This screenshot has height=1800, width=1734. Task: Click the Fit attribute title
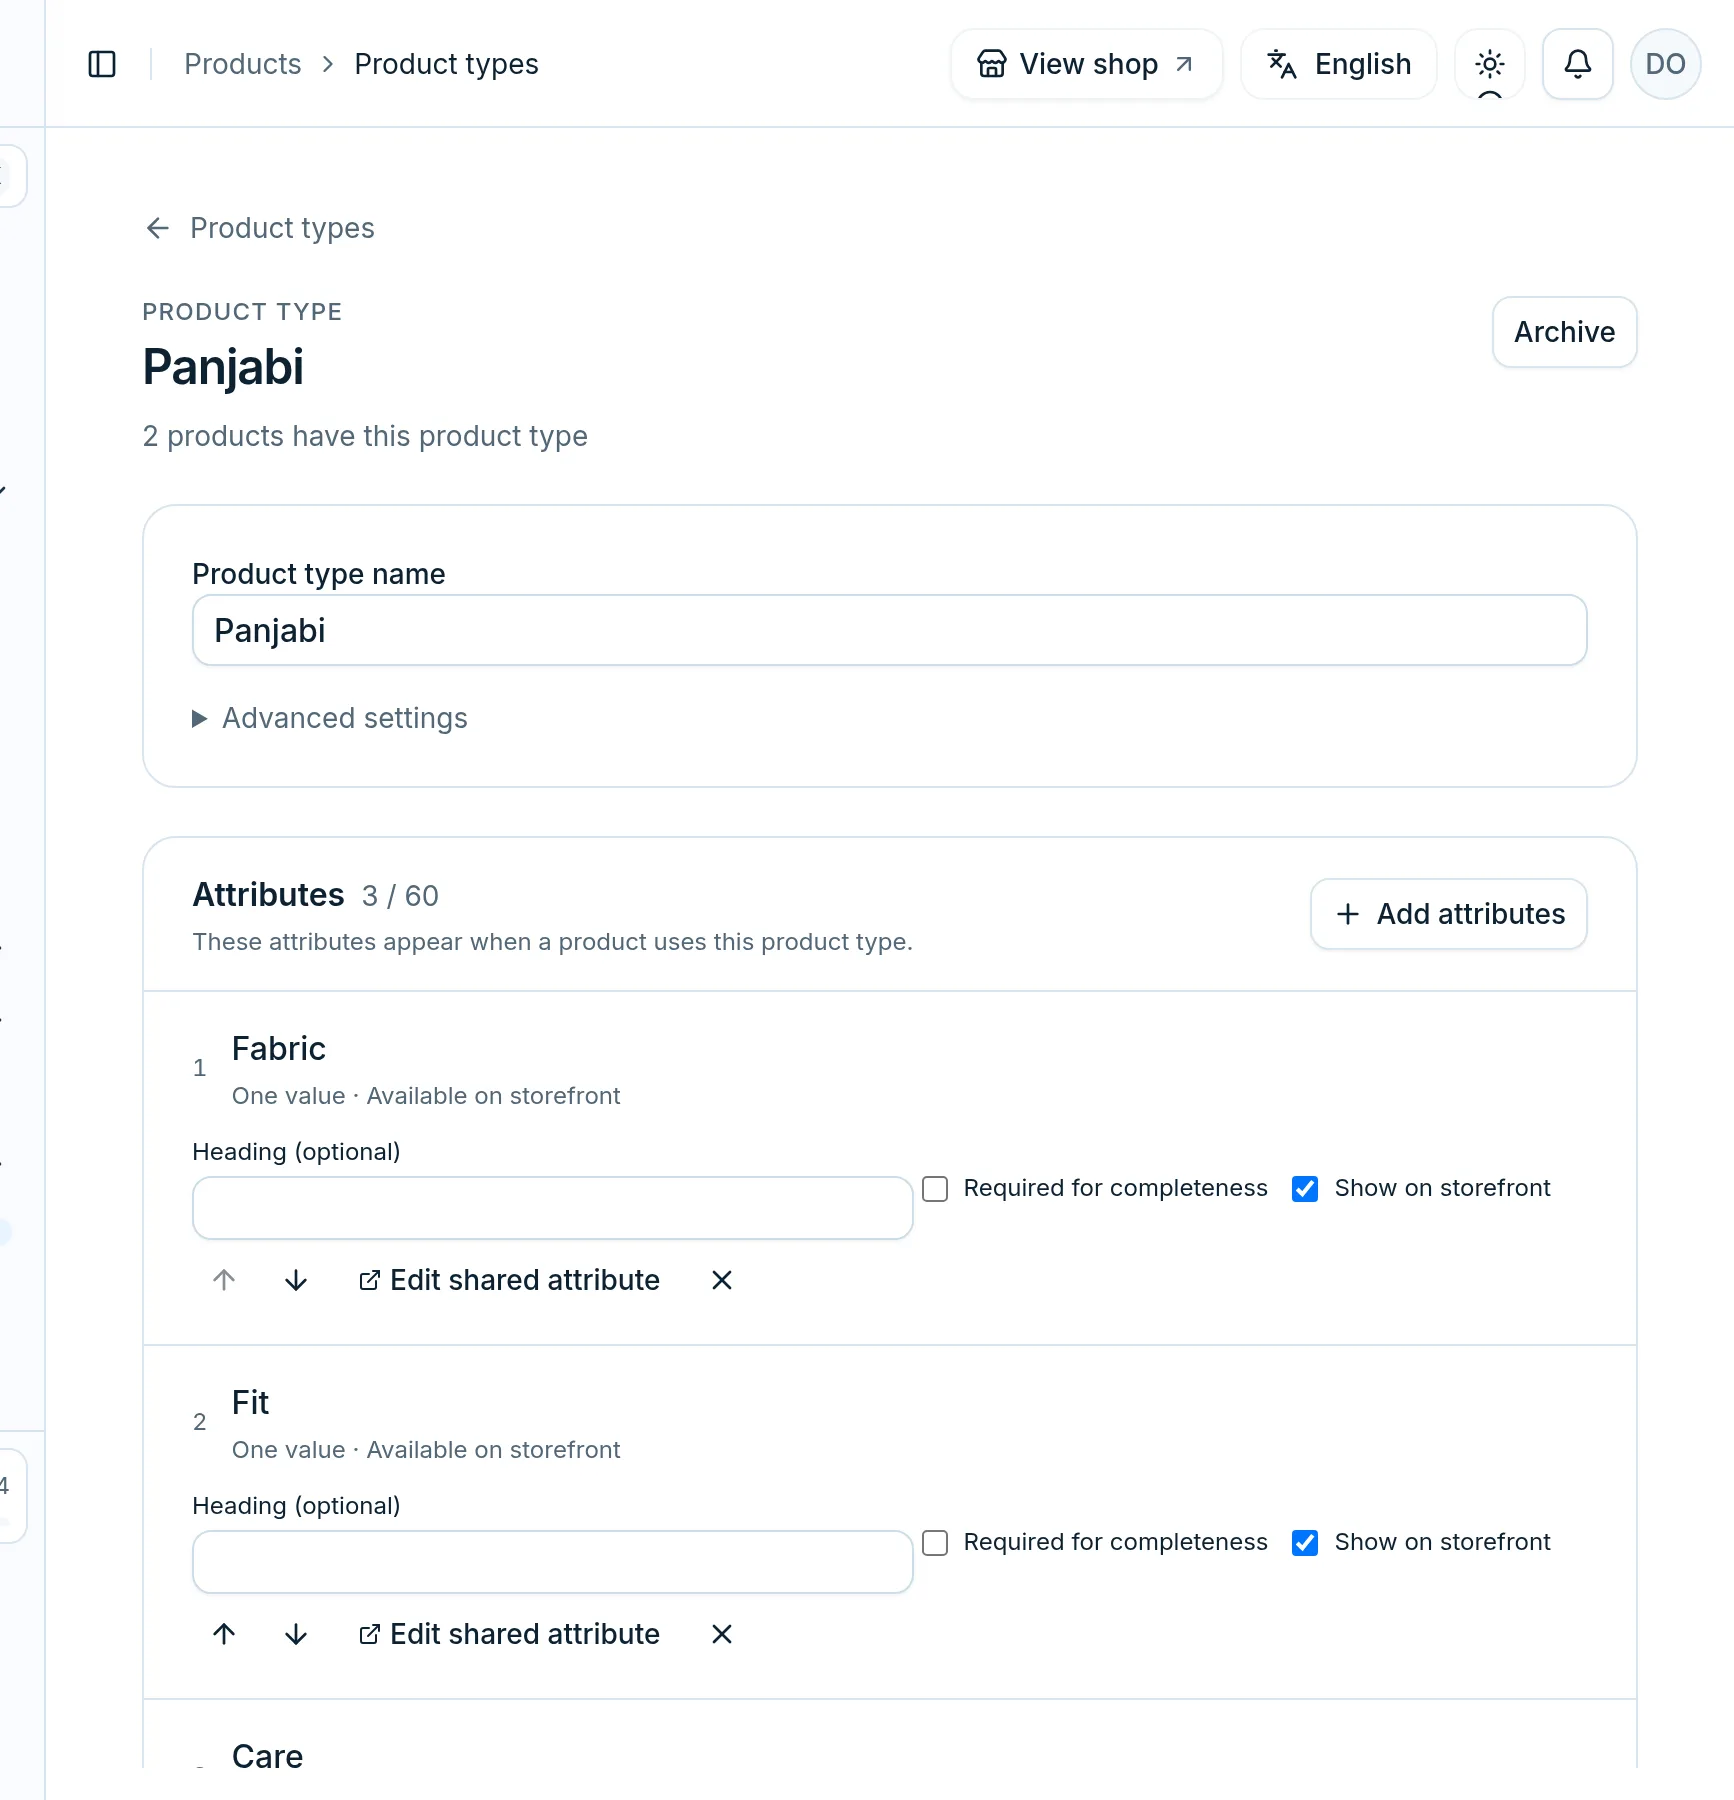coord(250,1402)
